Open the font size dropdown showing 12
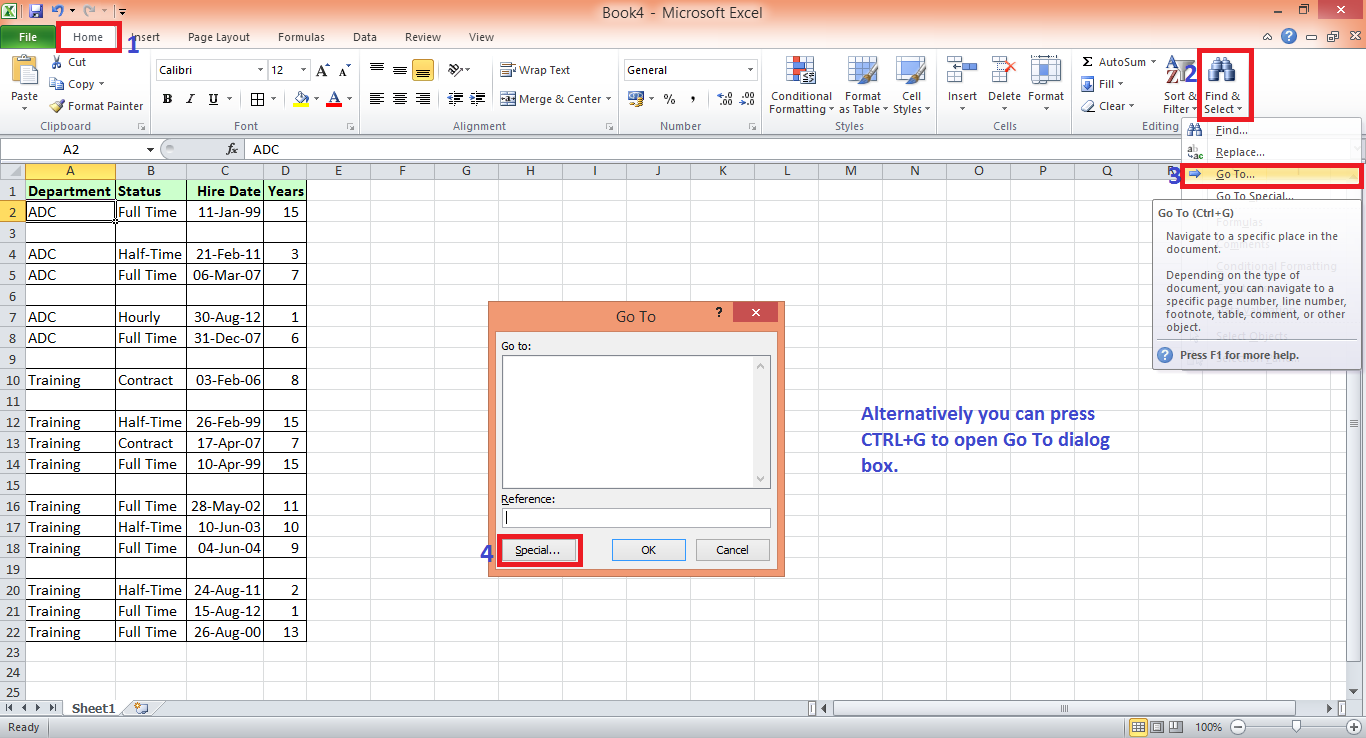1366x738 pixels. pos(304,70)
